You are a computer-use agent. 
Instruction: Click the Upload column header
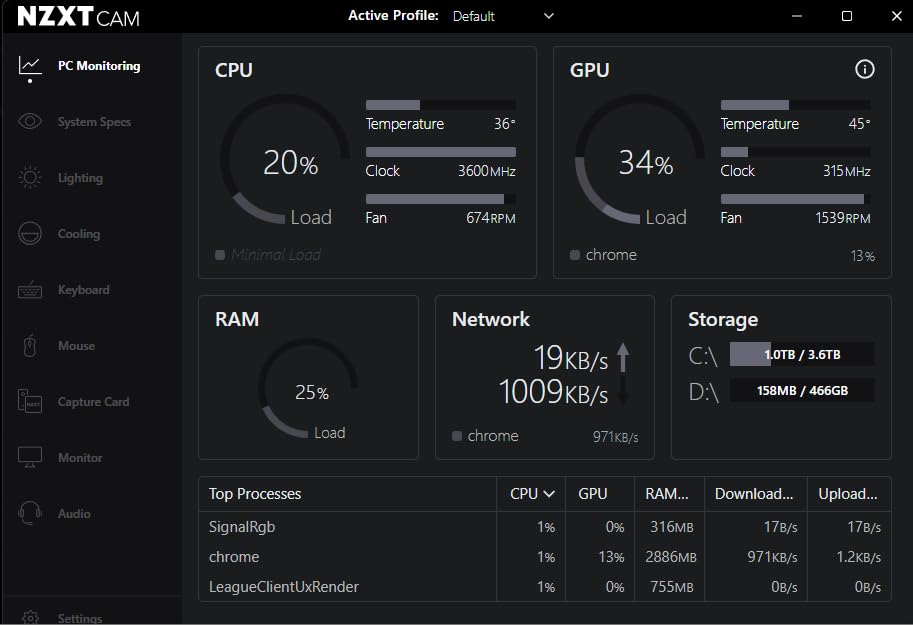(848, 494)
